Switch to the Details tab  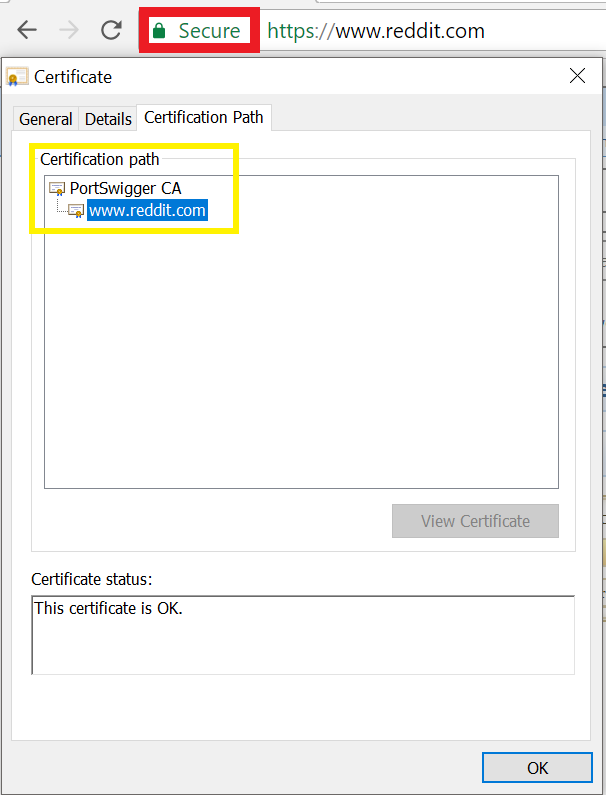(108, 119)
